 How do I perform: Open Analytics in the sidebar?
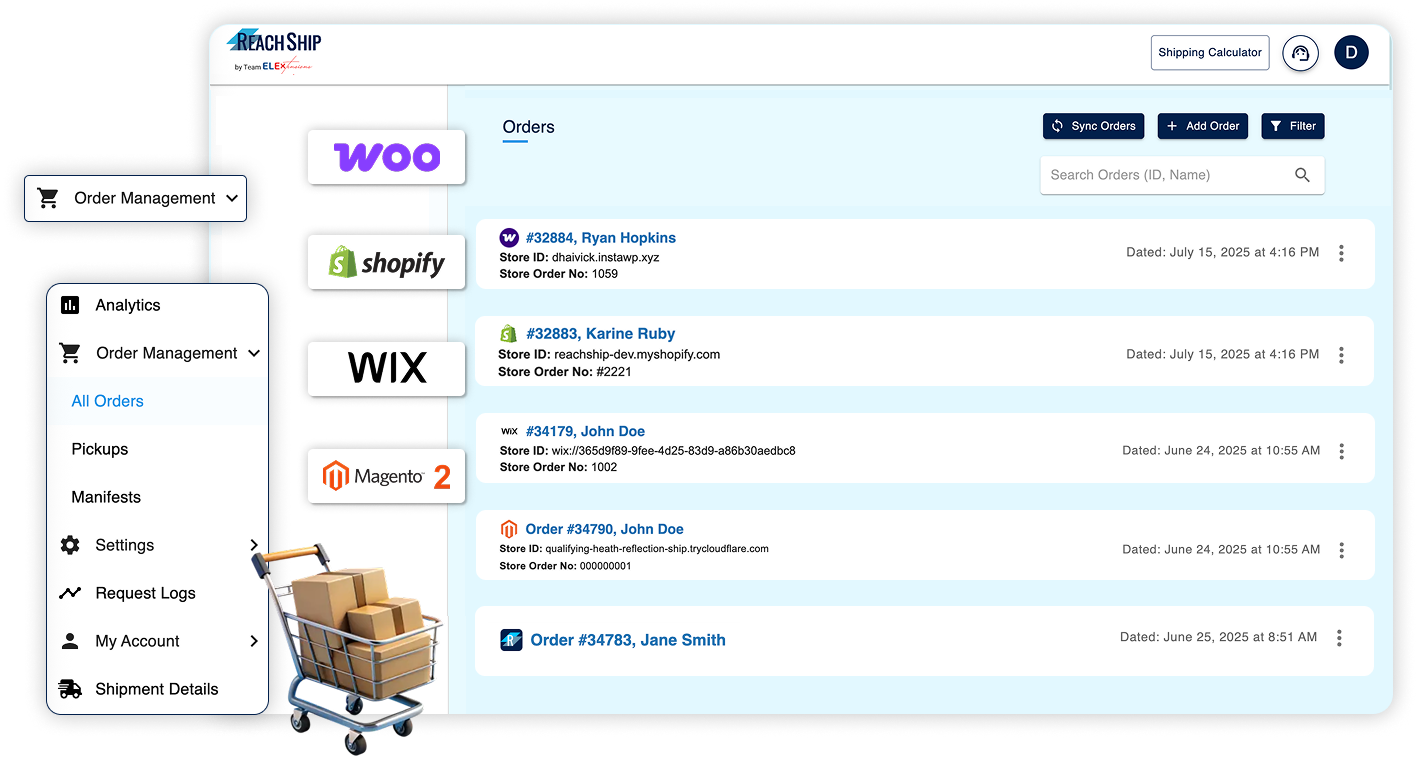click(x=127, y=305)
